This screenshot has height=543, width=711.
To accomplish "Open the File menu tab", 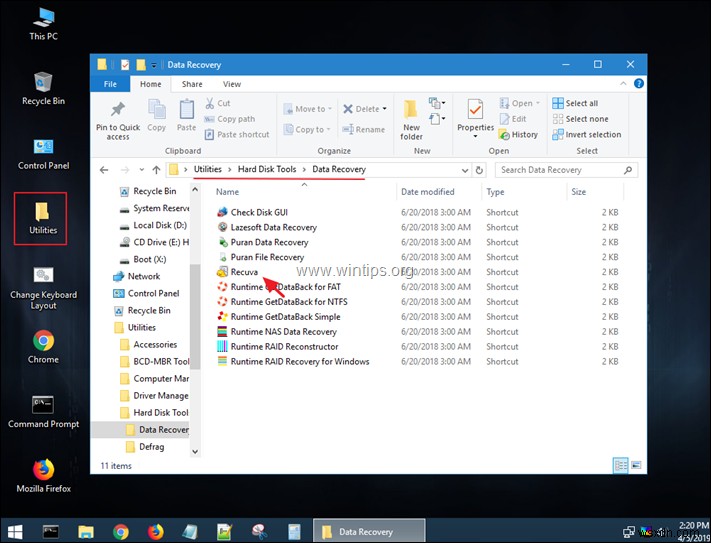I will pyautogui.click(x=110, y=84).
